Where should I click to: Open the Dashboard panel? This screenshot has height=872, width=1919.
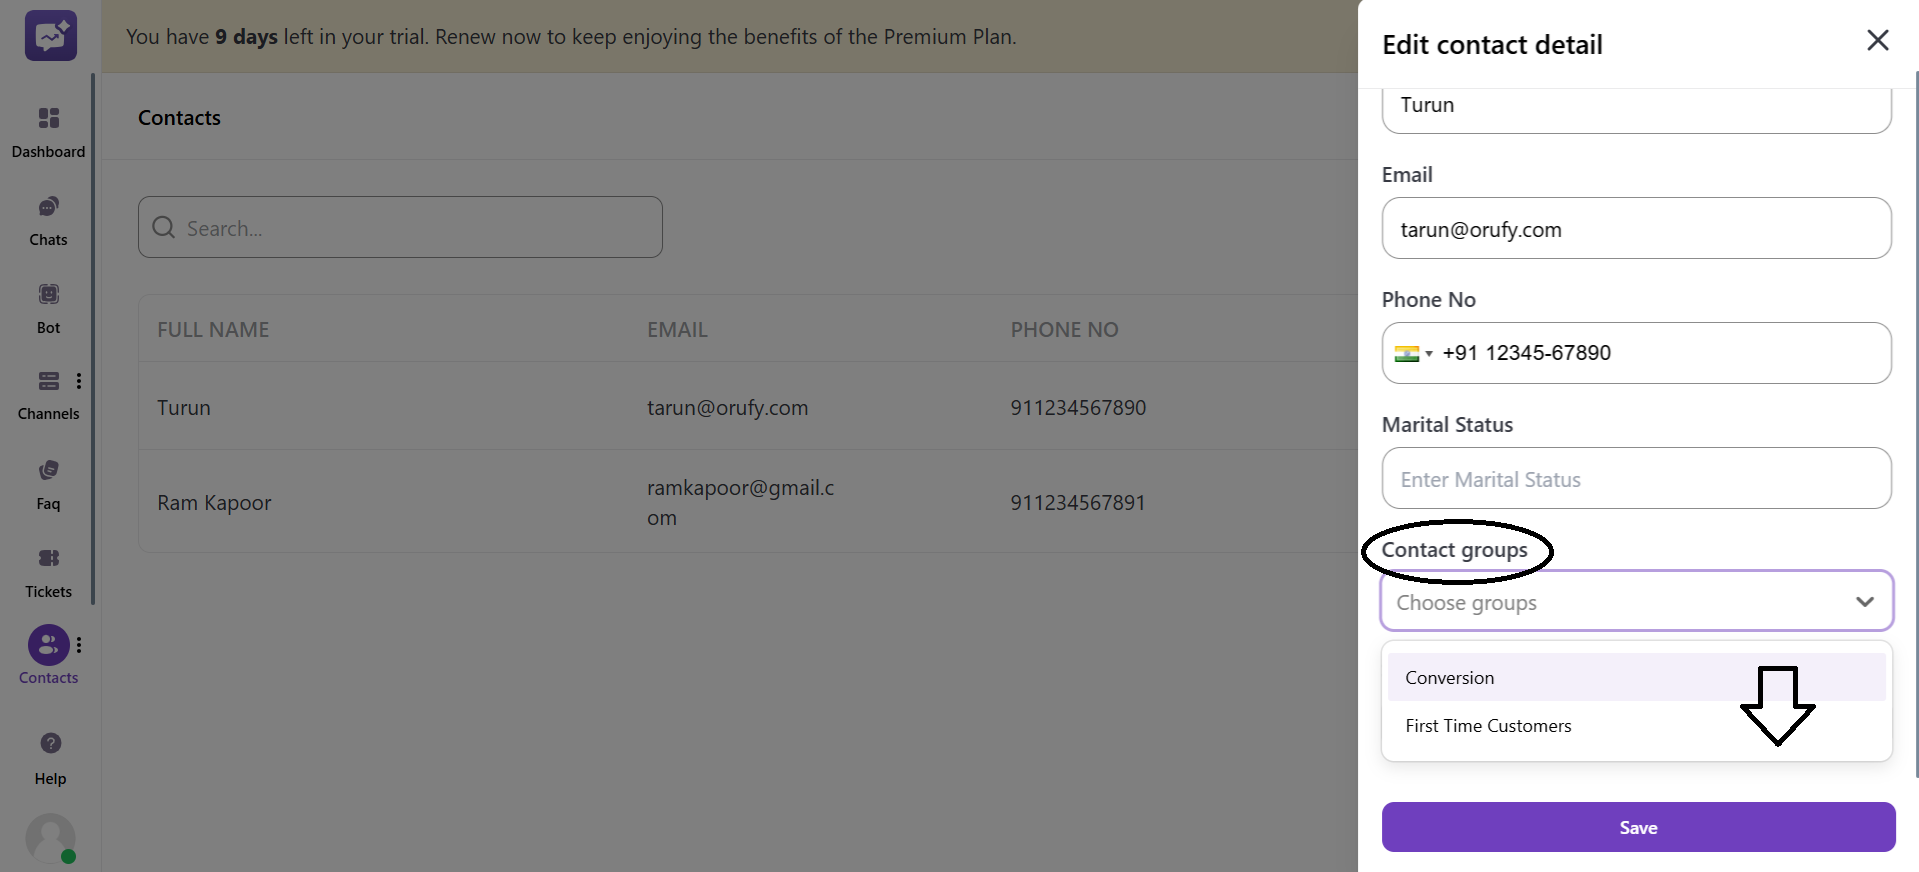pos(48,130)
